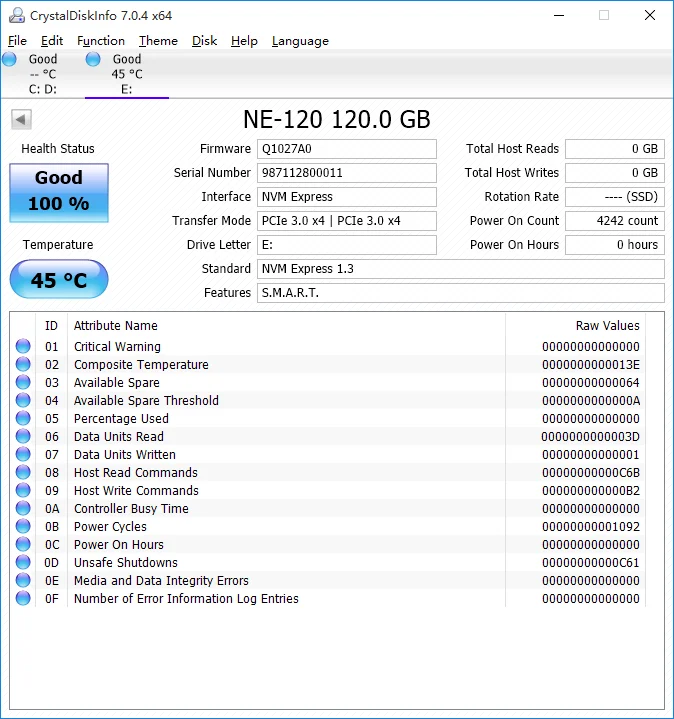The width and height of the screenshot is (674, 719).
Task: Open the Edit menu
Action: [52, 41]
